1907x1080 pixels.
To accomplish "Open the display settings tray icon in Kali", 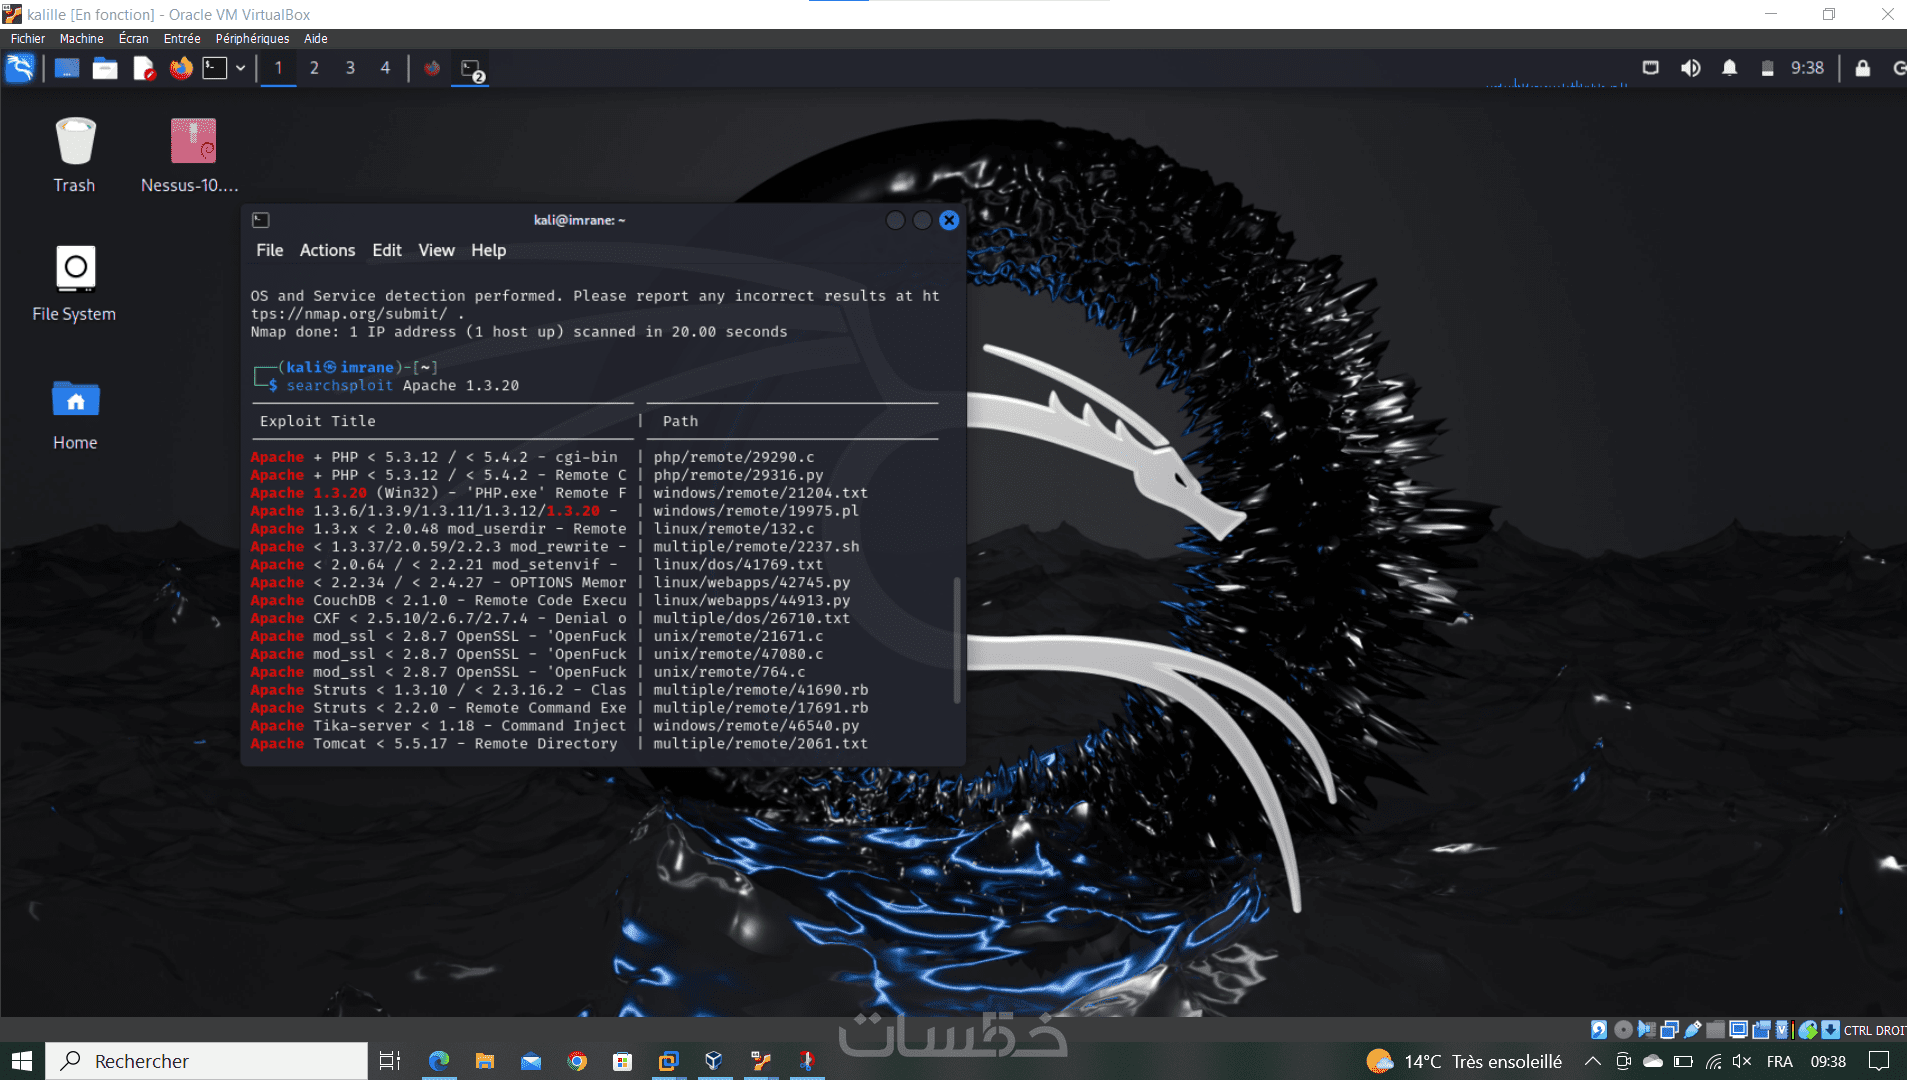I will (1651, 68).
